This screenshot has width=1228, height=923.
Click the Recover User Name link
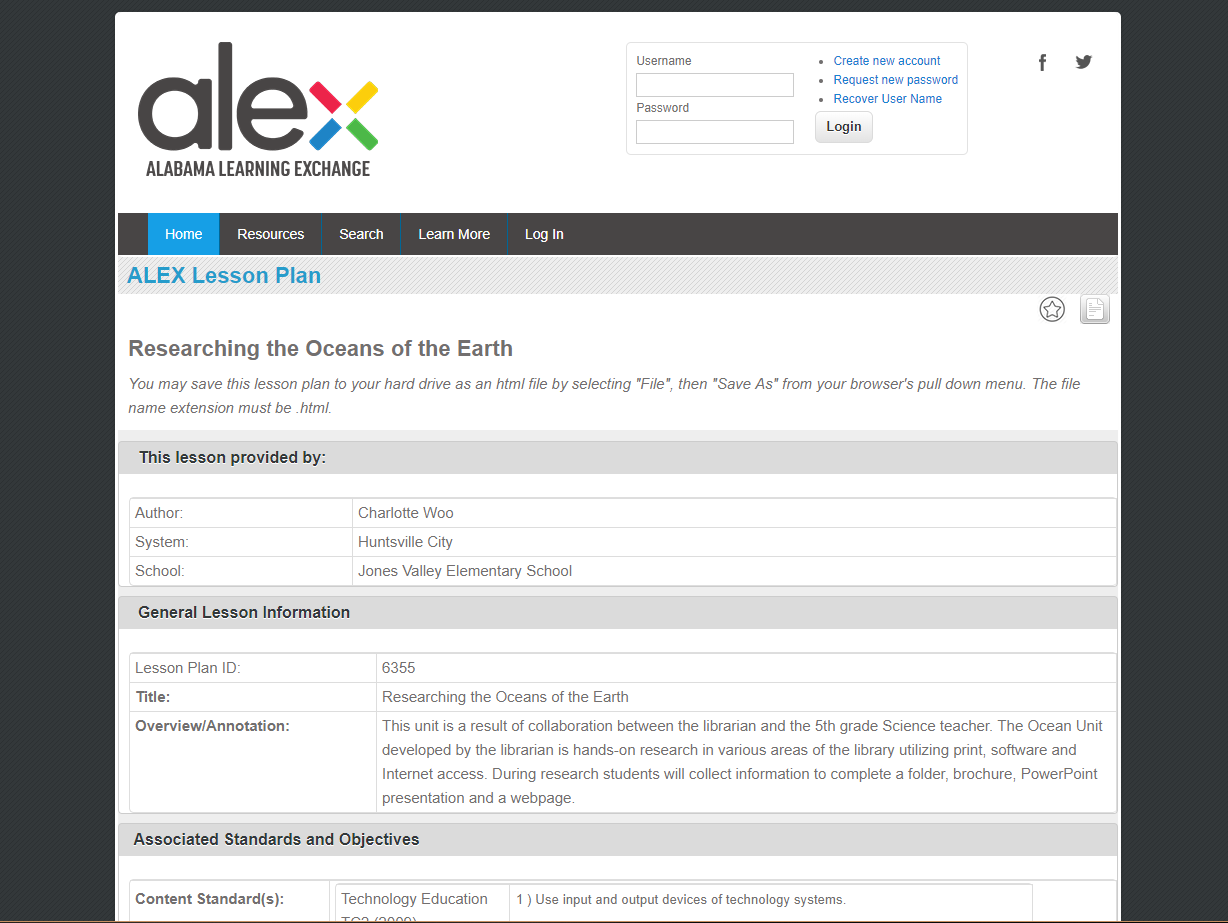point(887,98)
